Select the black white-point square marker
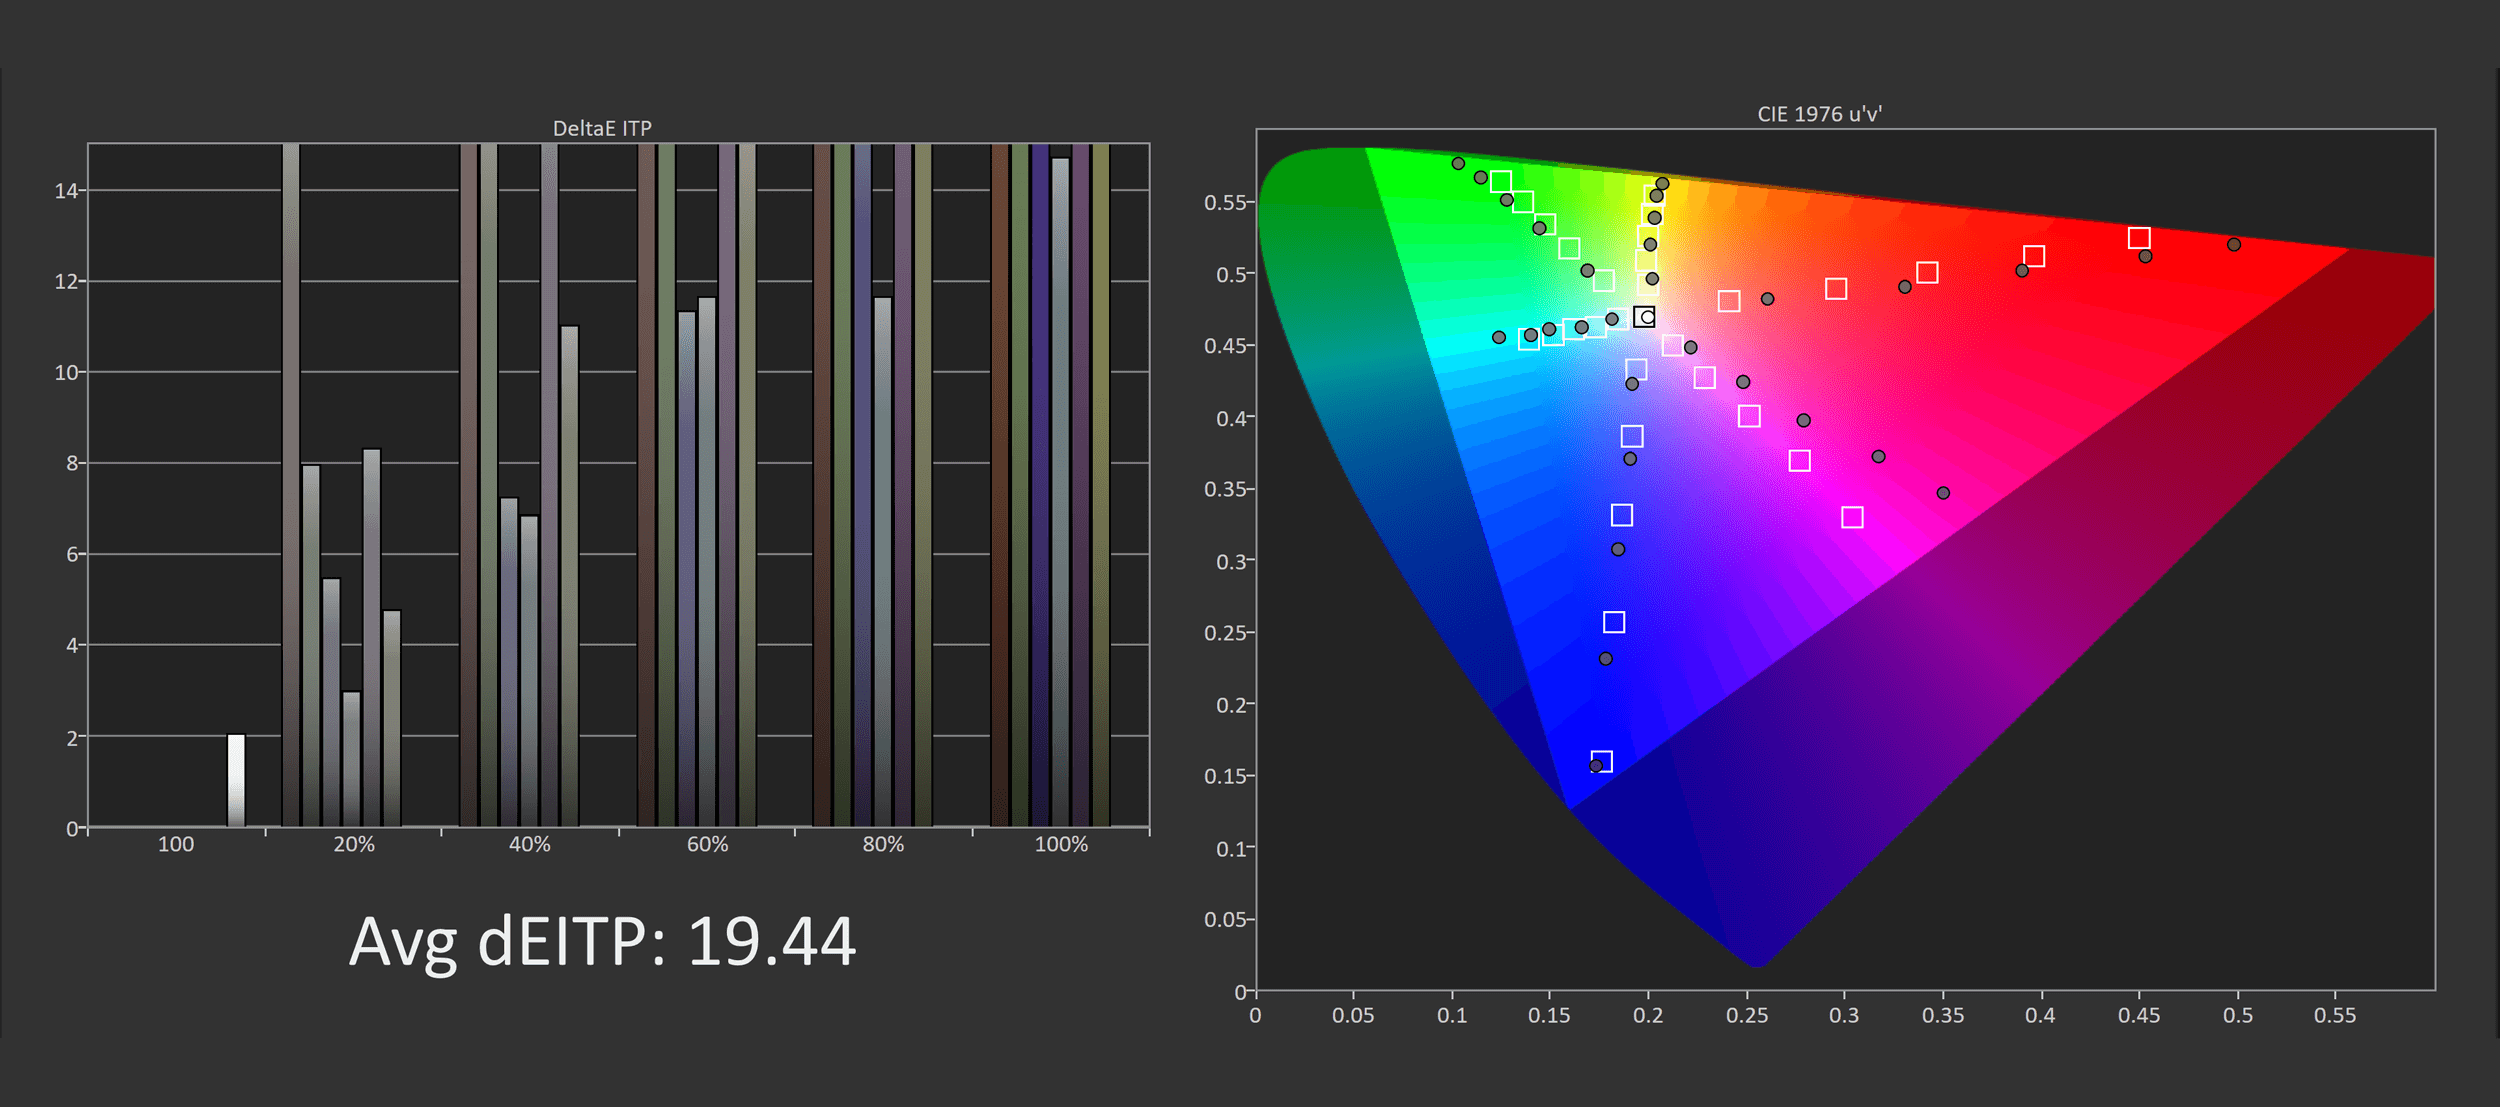 click(x=1644, y=317)
